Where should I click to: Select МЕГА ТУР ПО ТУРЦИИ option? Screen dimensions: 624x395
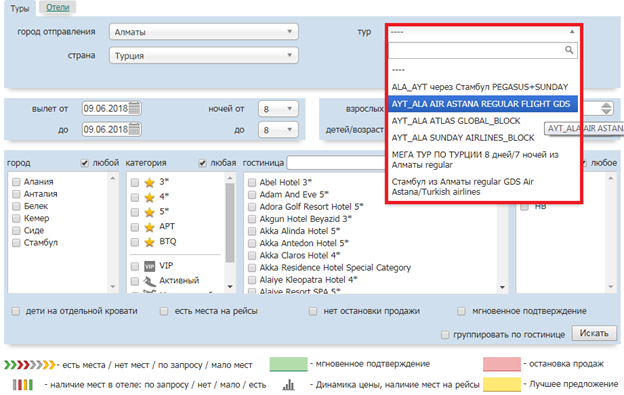[483, 160]
